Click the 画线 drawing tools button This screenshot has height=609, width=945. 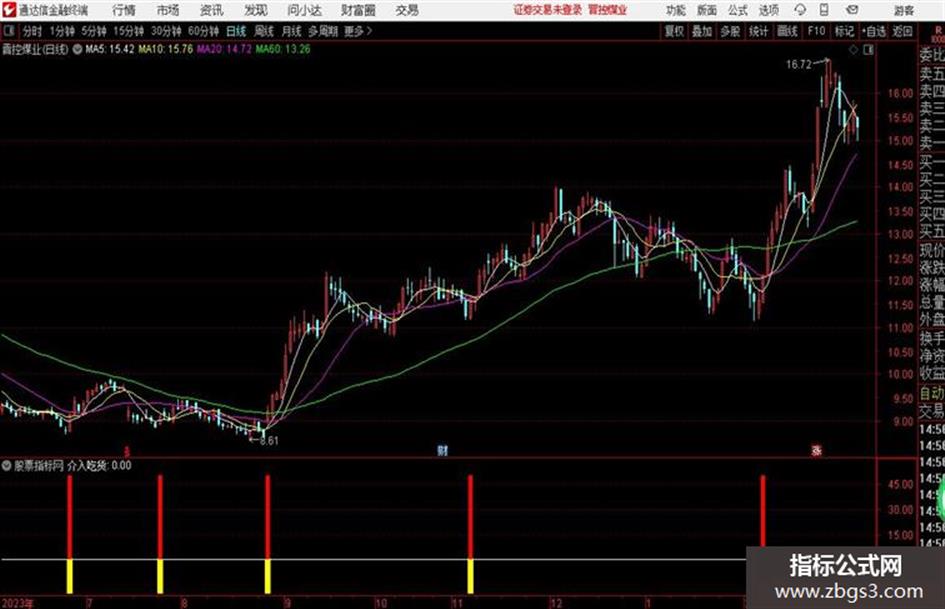(787, 31)
